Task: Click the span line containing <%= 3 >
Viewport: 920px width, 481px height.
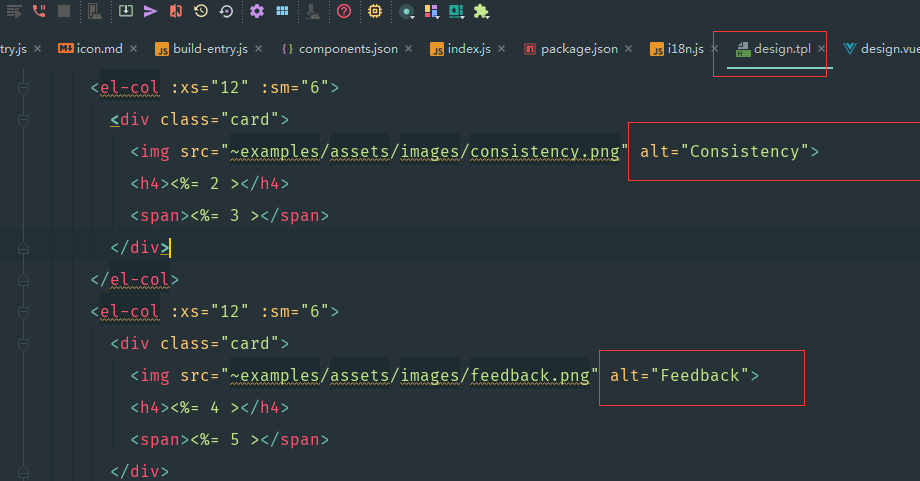Action: click(229, 216)
